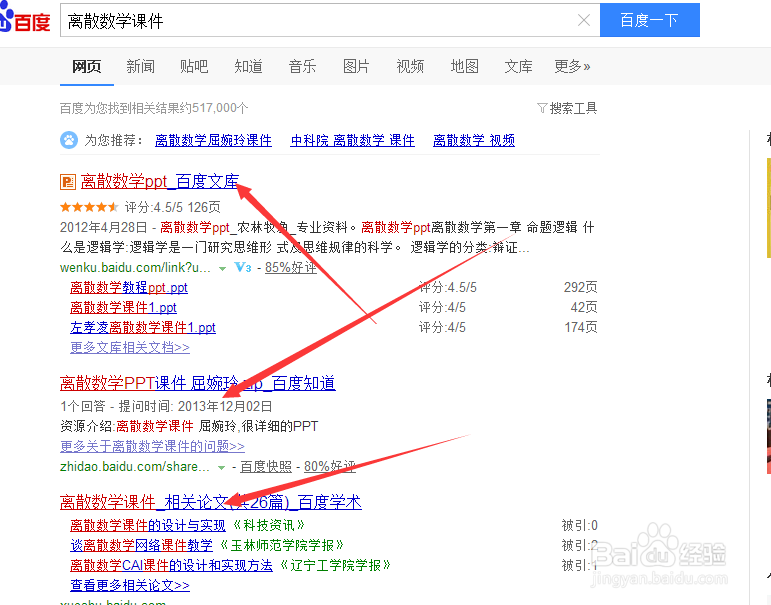Expand the 更多» menu
Viewport: 771px width, 605px height.
[572, 66]
